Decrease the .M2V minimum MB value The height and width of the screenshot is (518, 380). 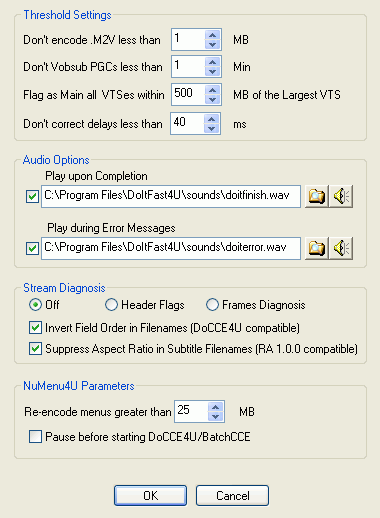pos(212,44)
